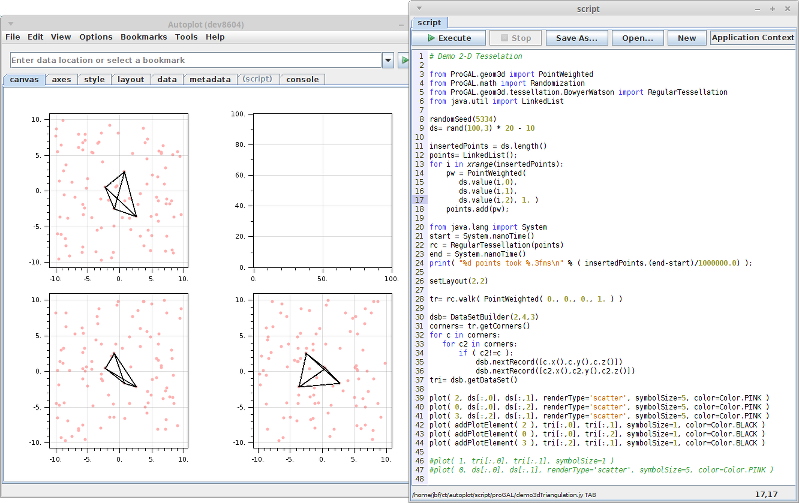Image resolution: width=799 pixels, height=503 pixels.
Task: Show the console tab
Action: coord(303,79)
